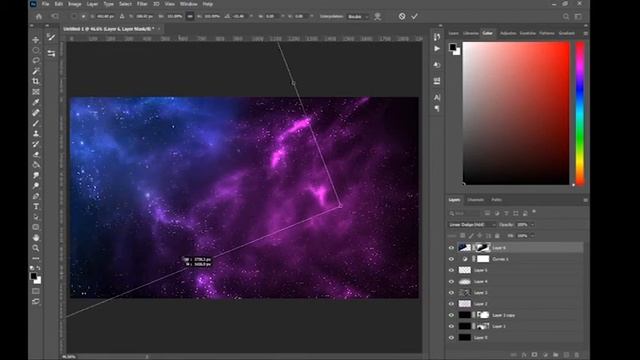The width and height of the screenshot is (640, 360).
Task: Select the Crop tool
Action: pos(36,81)
